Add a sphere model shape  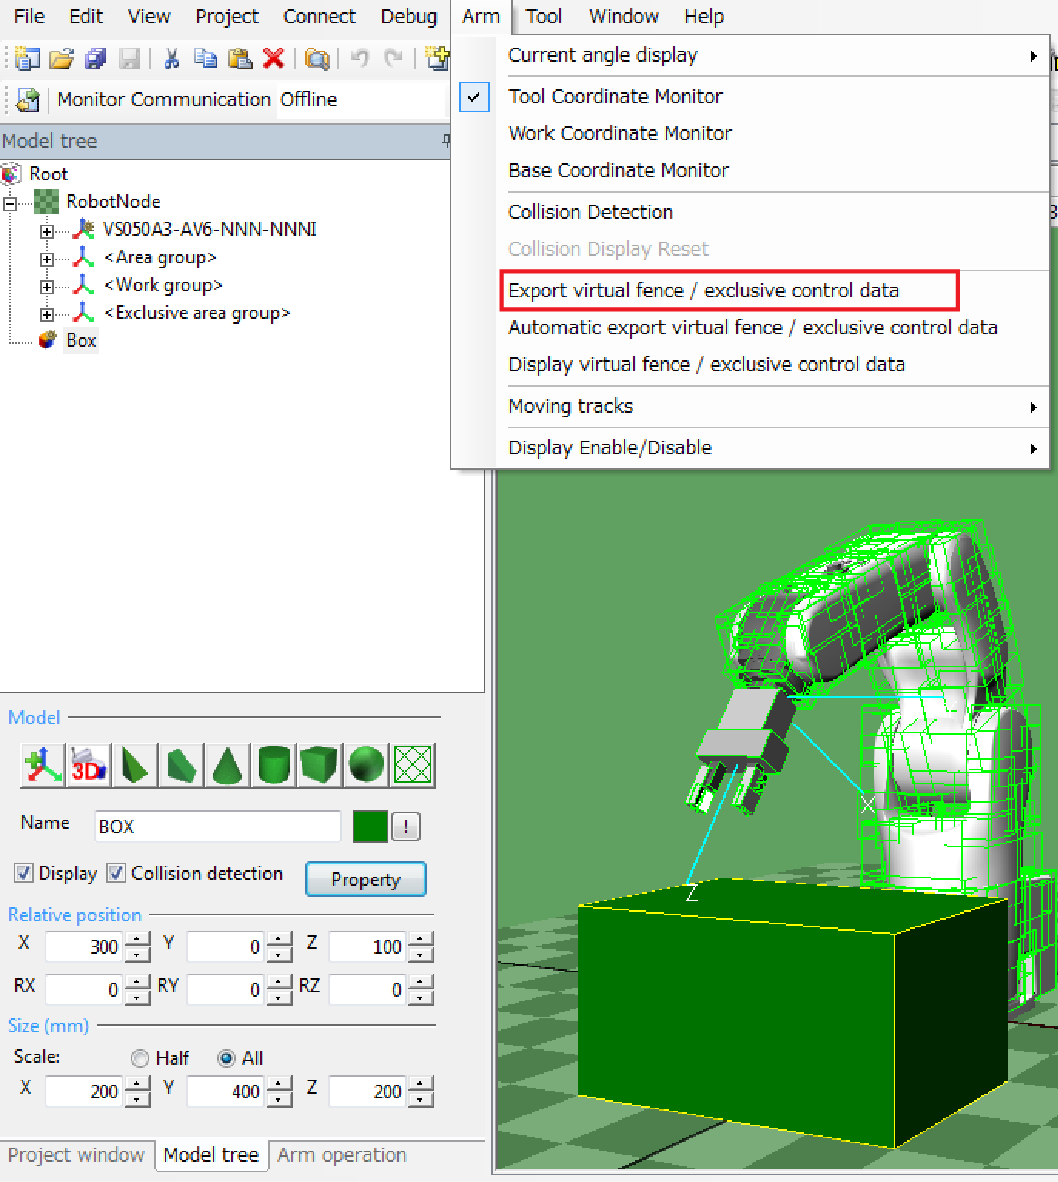pyautogui.click(x=366, y=765)
